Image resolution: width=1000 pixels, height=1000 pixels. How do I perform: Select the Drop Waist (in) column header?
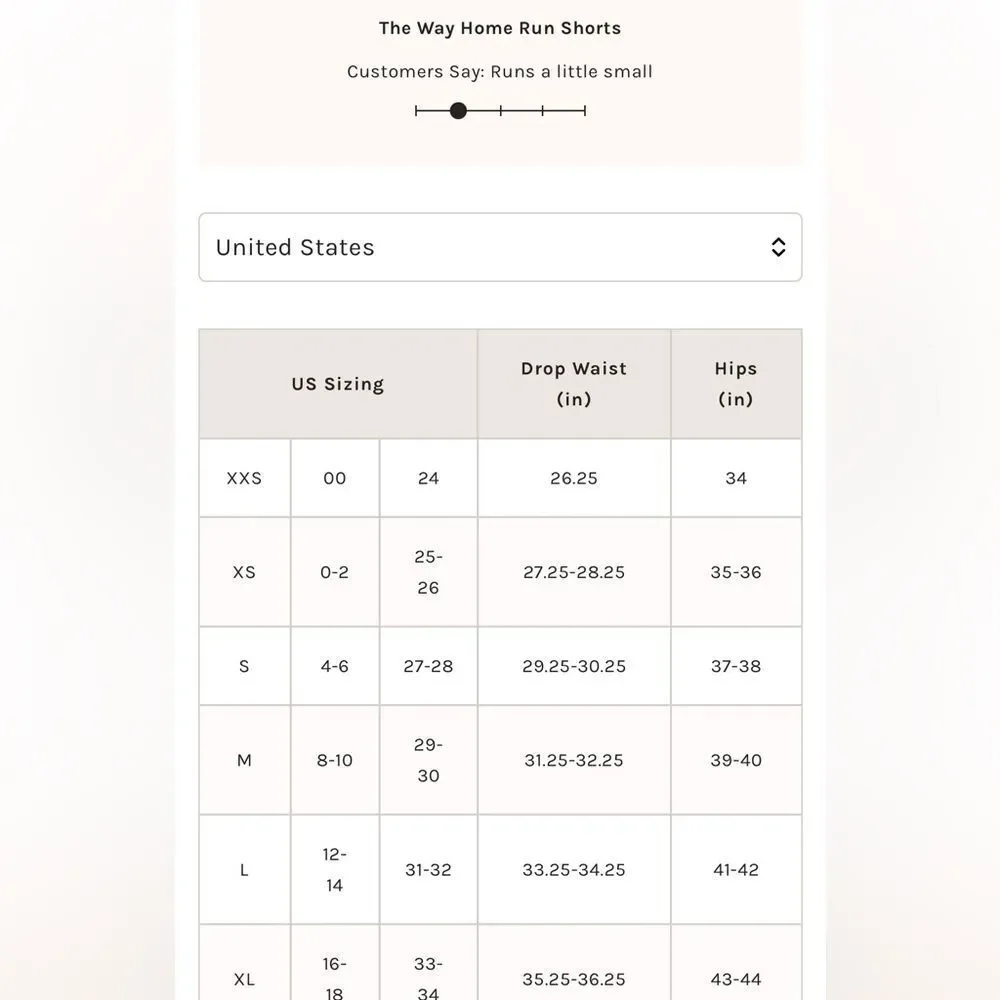click(x=574, y=384)
